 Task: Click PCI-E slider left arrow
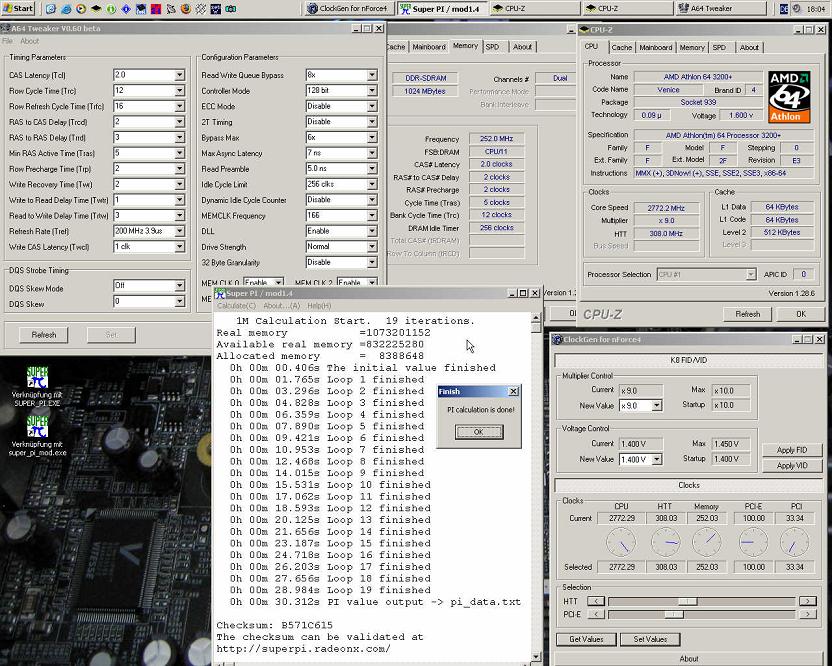595,614
